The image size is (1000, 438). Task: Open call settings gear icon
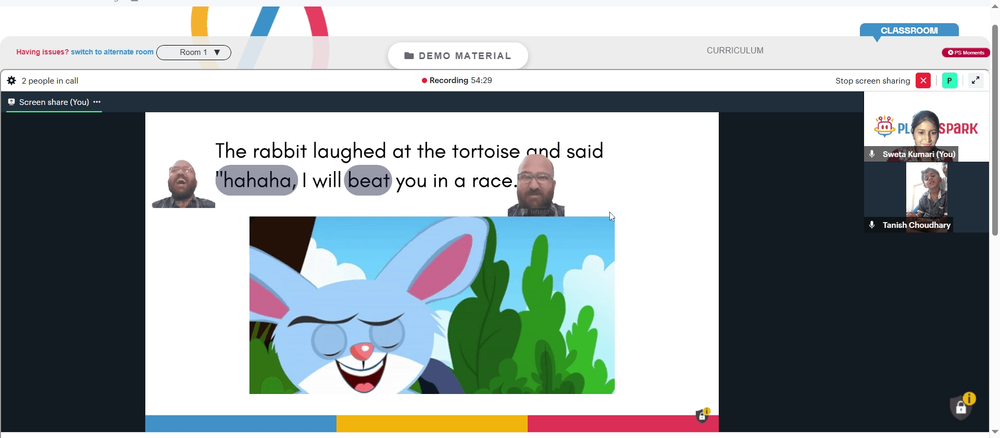pos(11,81)
